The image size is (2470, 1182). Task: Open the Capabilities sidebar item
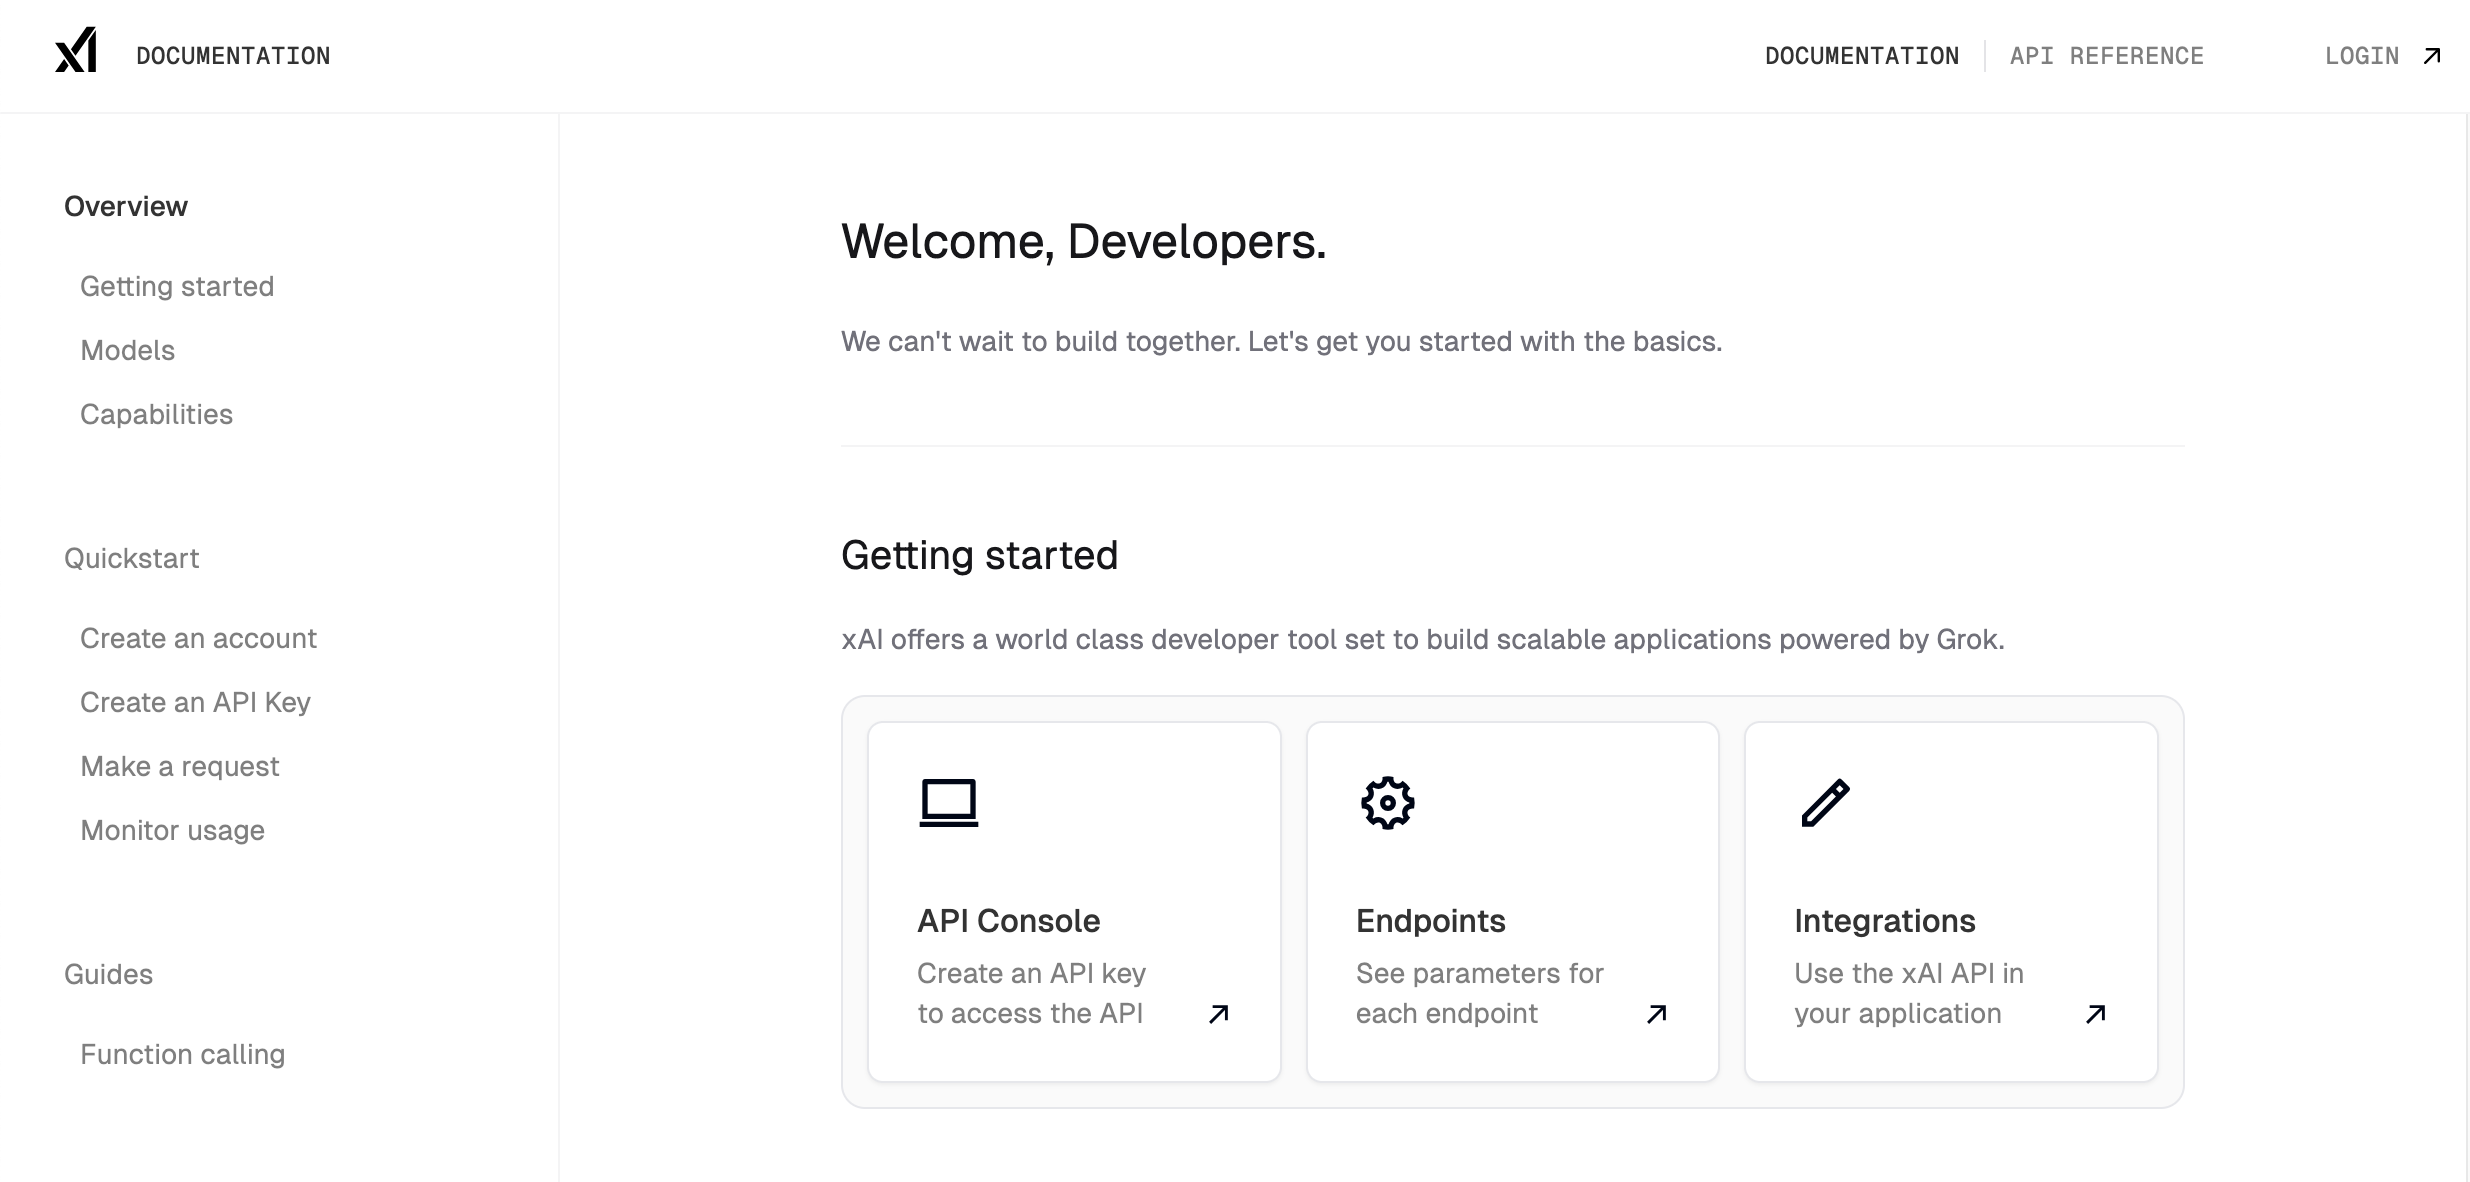pos(156,414)
